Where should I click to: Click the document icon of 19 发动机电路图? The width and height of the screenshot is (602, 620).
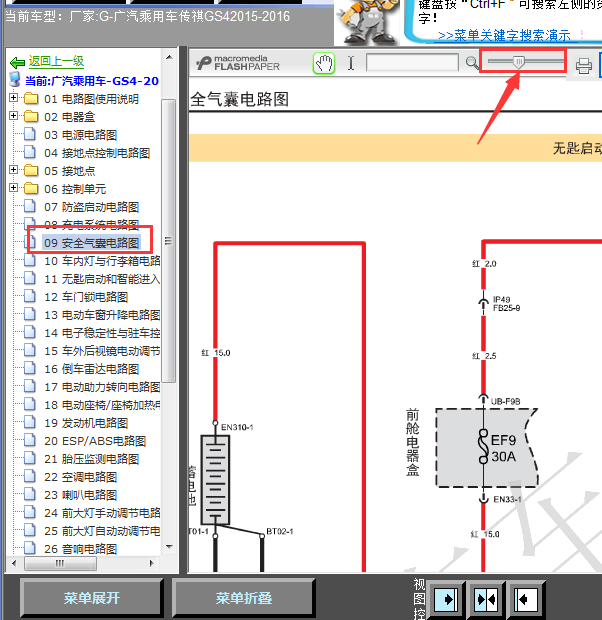[x=30, y=422]
